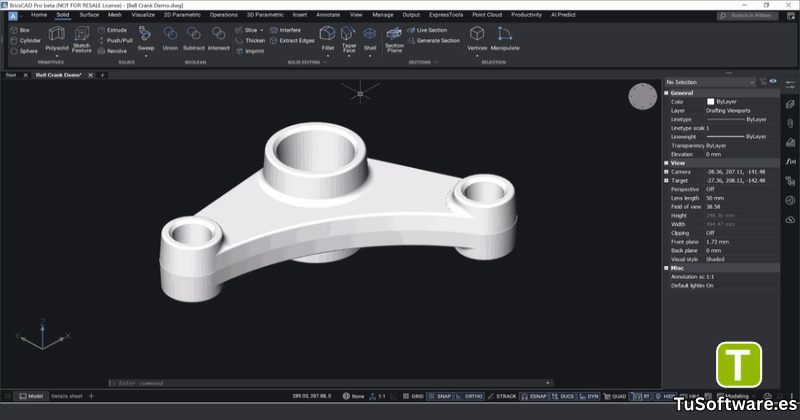Click the Interfere tool
800x420 pixels.
(x=285, y=30)
